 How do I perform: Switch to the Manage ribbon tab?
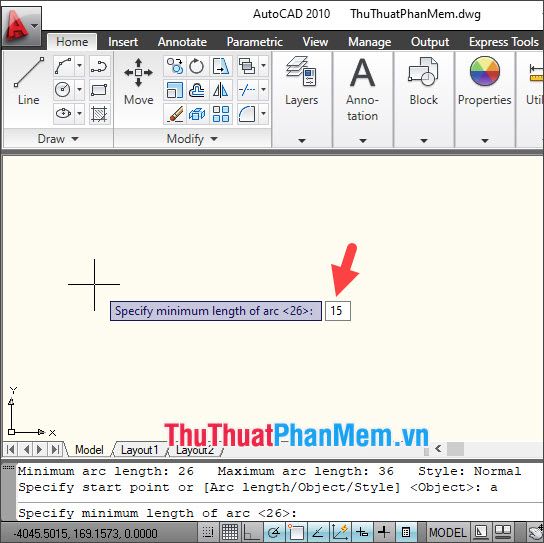pyautogui.click(x=369, y=42)
